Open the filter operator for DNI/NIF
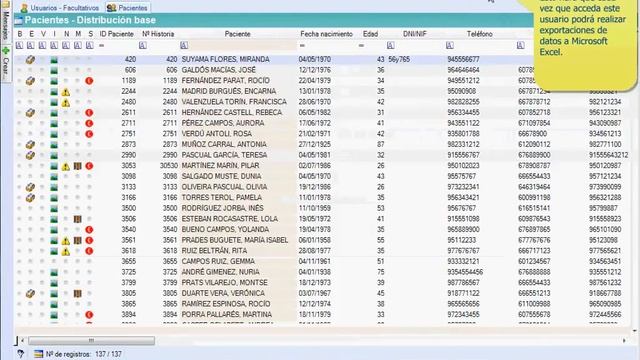Image resolution: width=640 pixels, height=360 pixels. coord(391,46)
